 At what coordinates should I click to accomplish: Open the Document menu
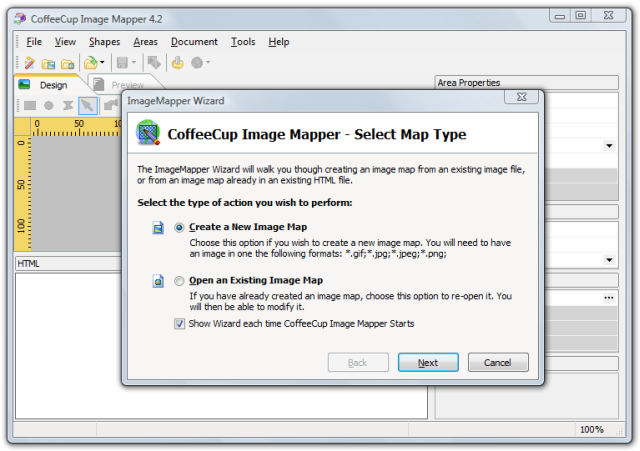(194, 42)
